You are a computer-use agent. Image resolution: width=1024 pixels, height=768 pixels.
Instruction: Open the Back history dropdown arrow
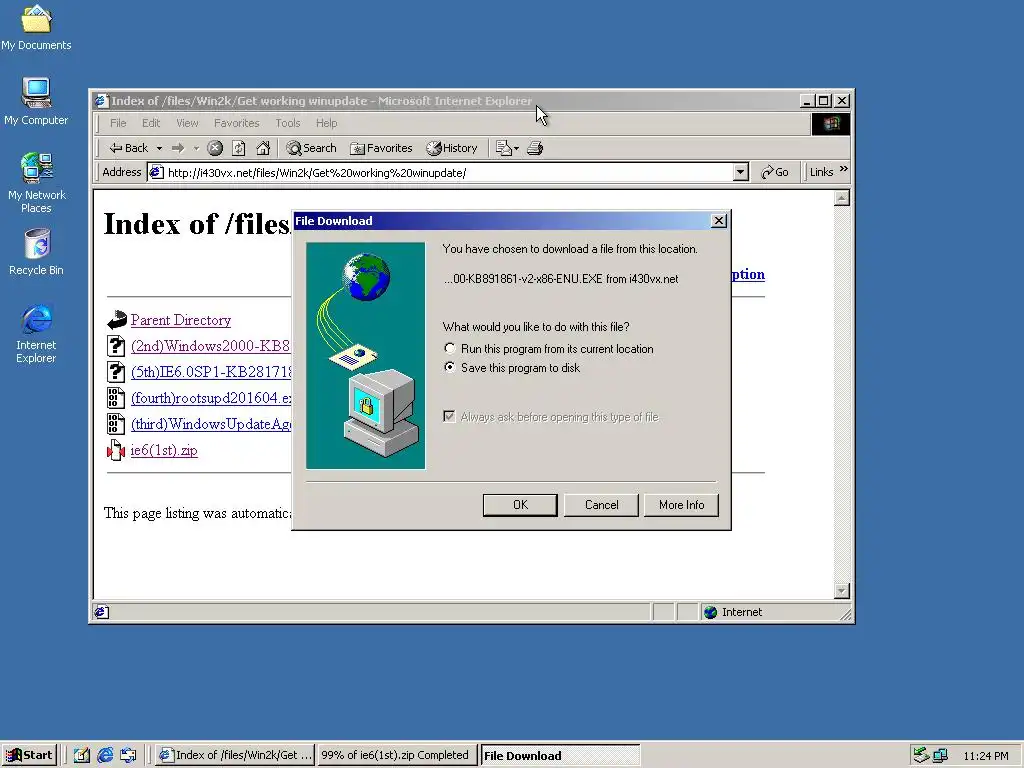click(159, 148)
